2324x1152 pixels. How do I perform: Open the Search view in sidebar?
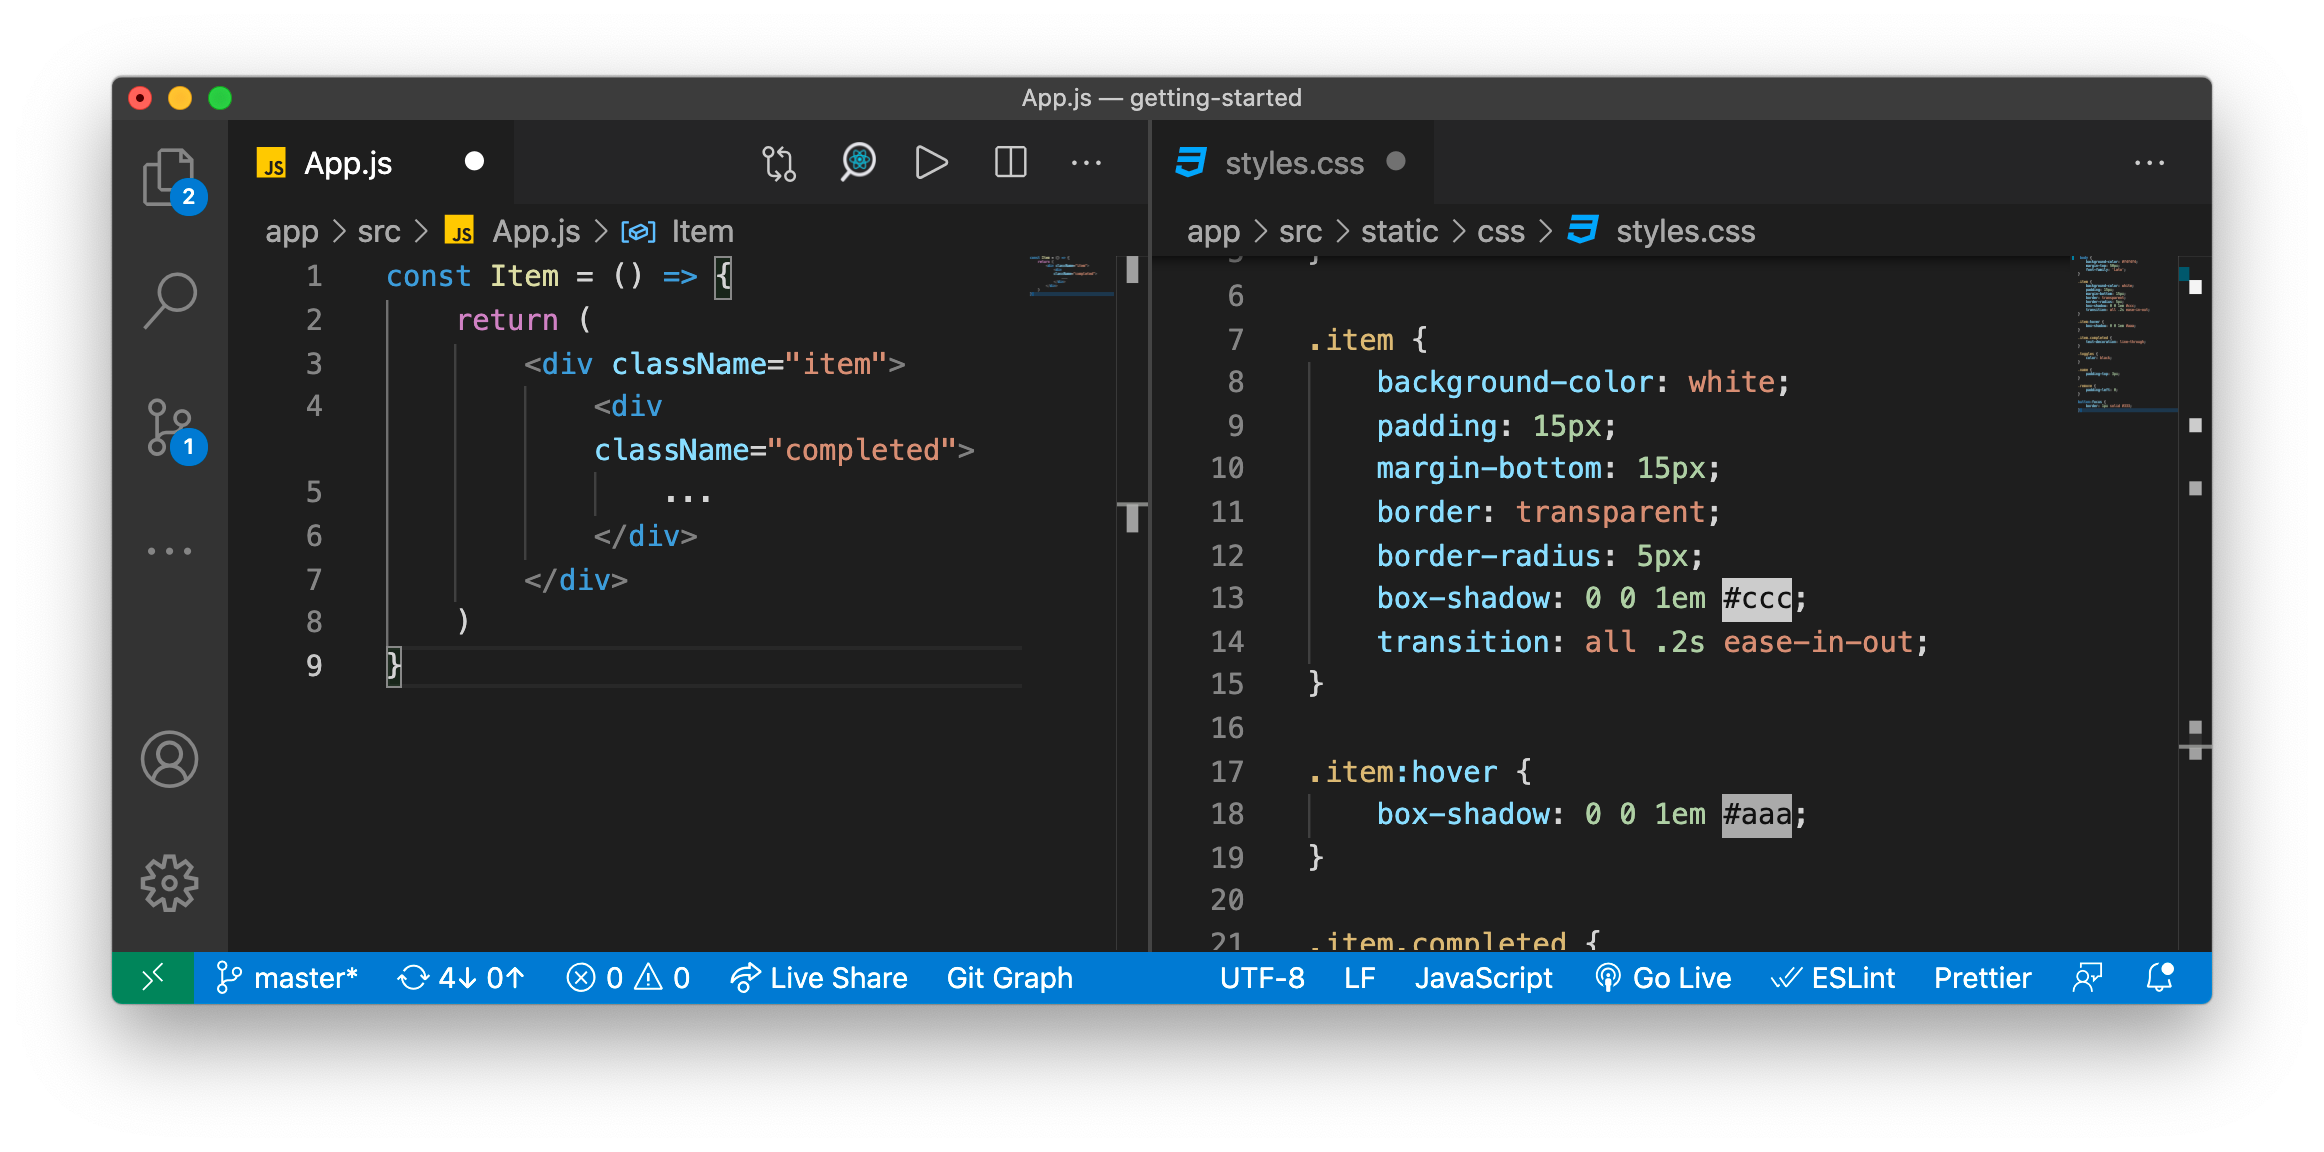(169, 300)
